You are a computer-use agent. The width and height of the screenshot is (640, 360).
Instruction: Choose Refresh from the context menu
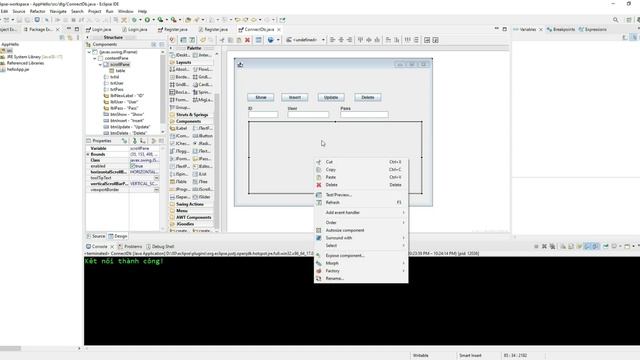(x=361, y=202)
